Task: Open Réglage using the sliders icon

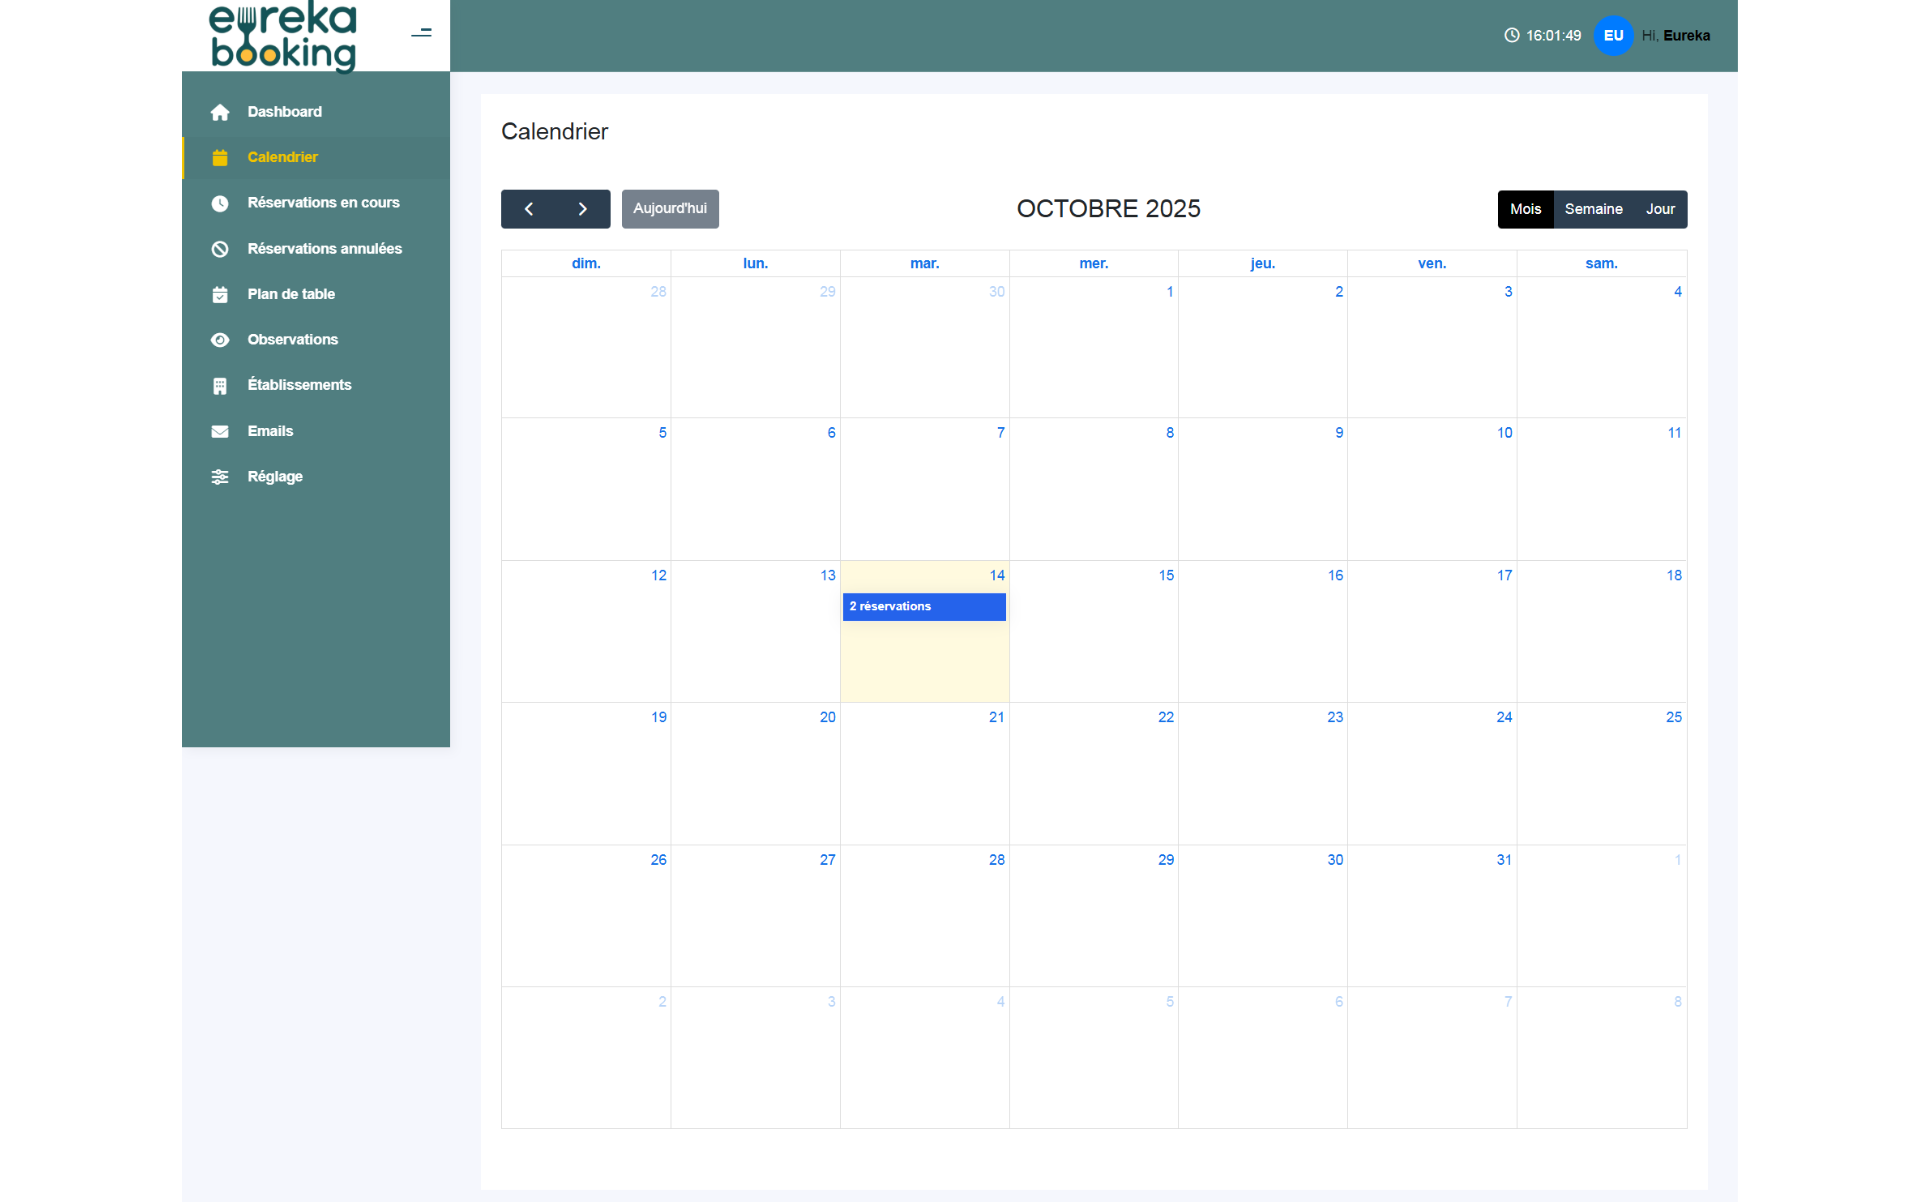Action: (220, 477)
